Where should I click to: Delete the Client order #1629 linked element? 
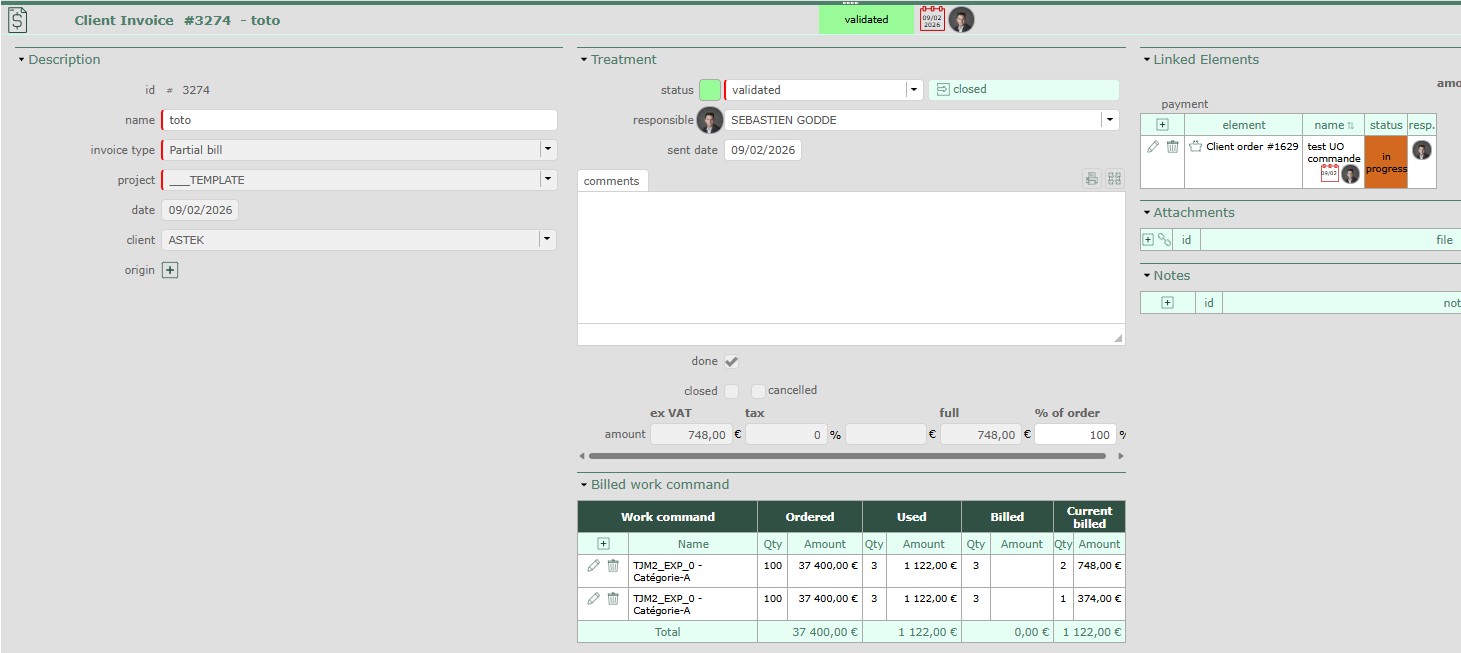click(1172, 147)
